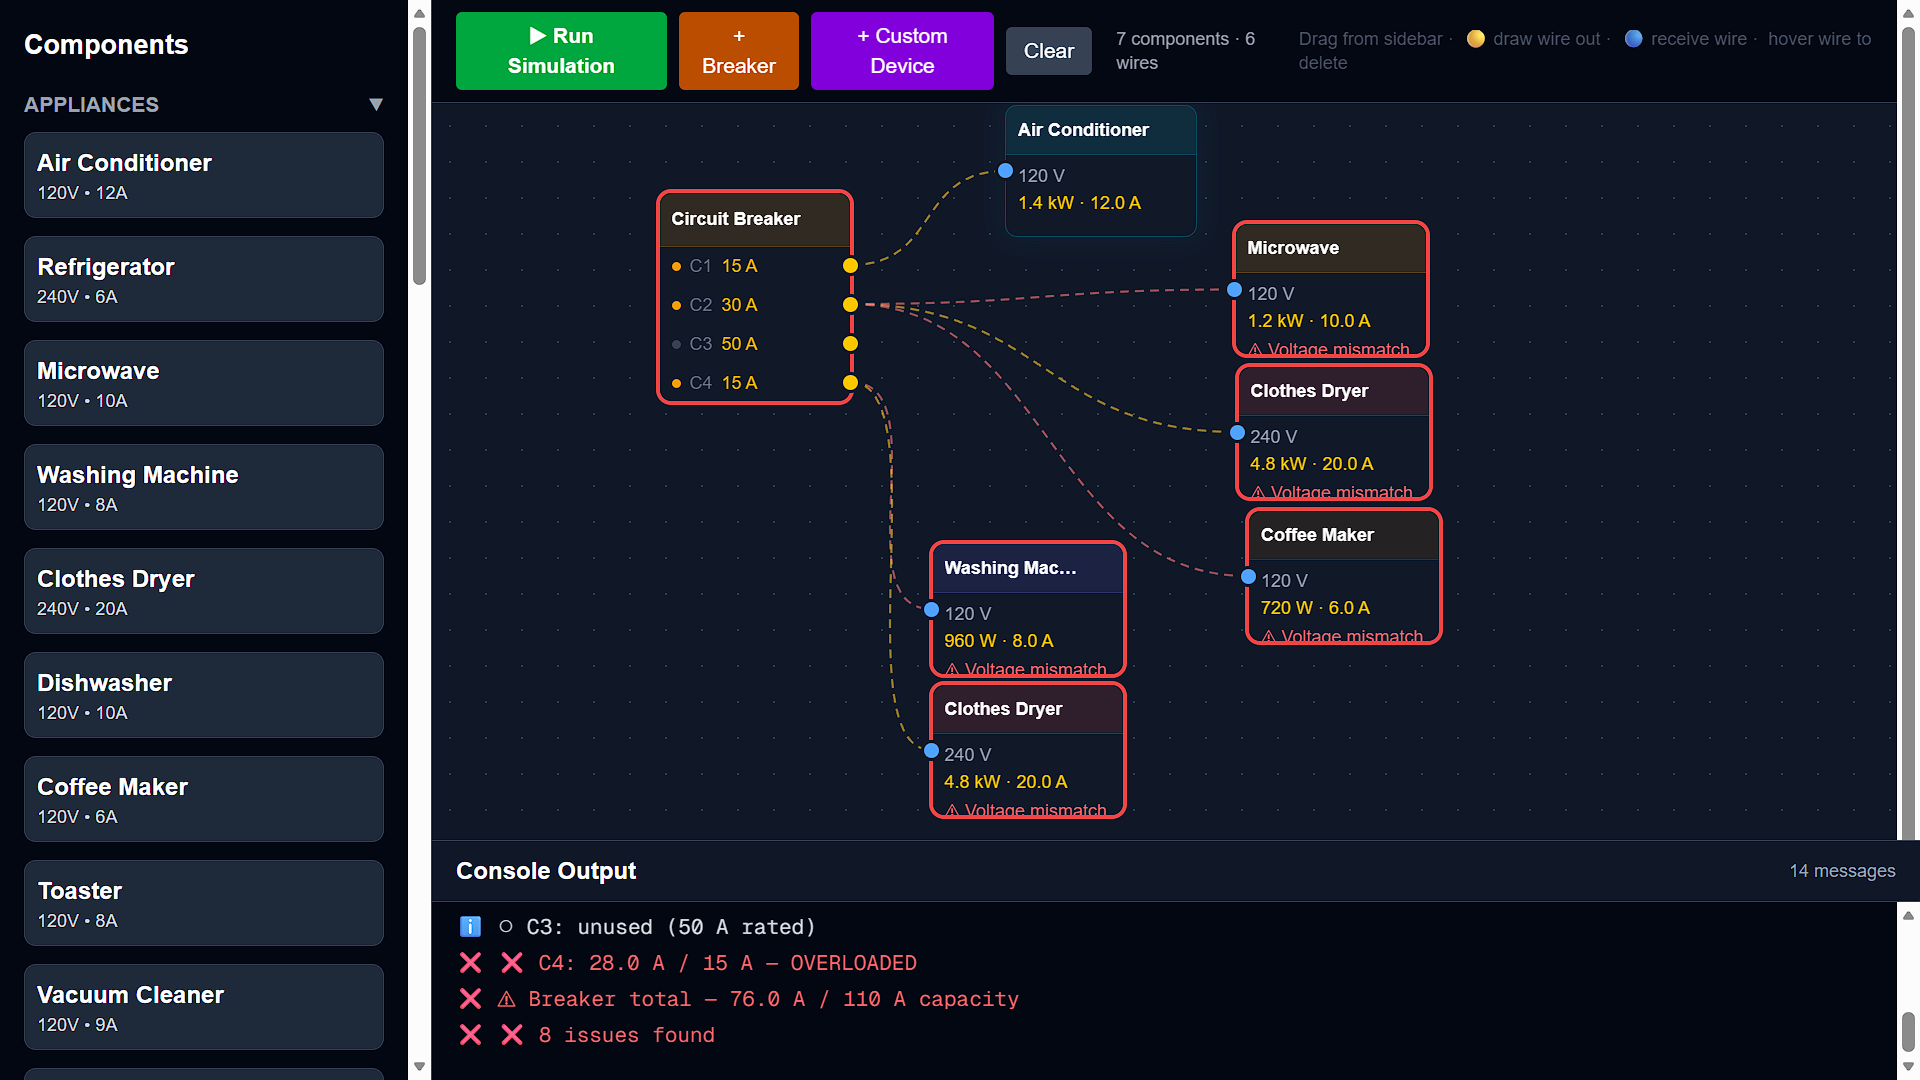Select Refrigerator in the components sidebar

[x=204, y=279]
